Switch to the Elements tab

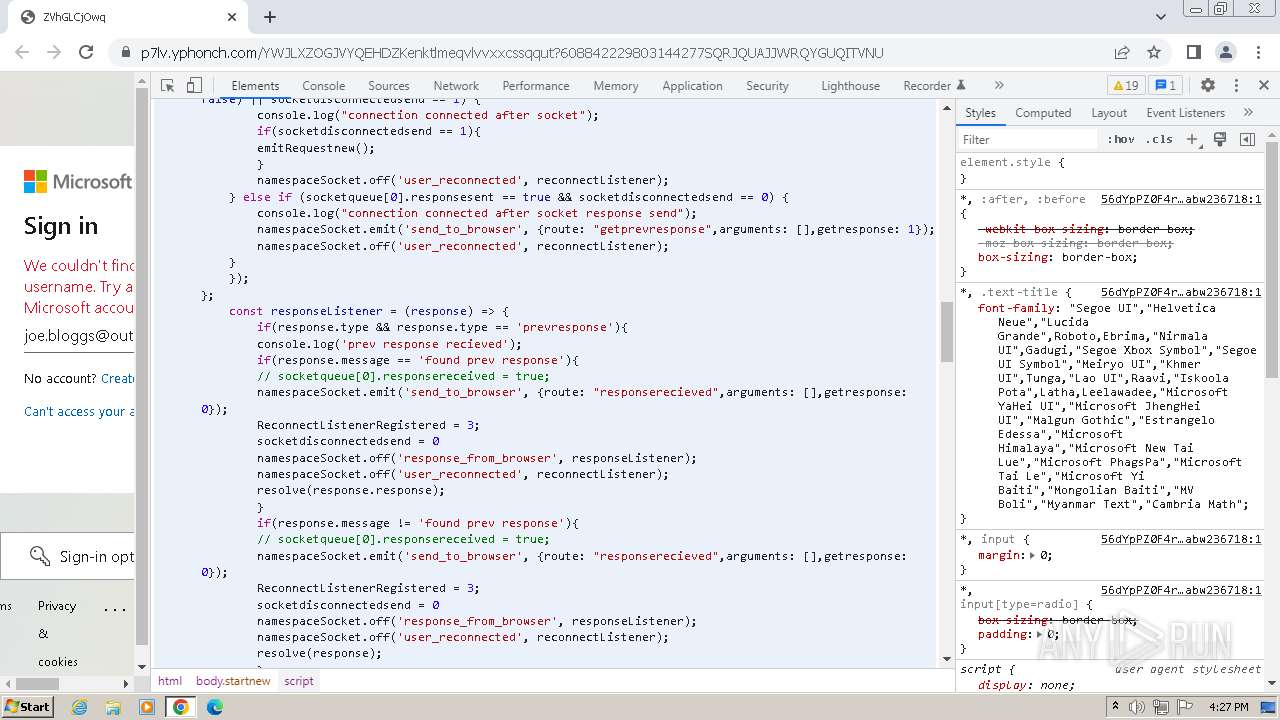[255, 86]
